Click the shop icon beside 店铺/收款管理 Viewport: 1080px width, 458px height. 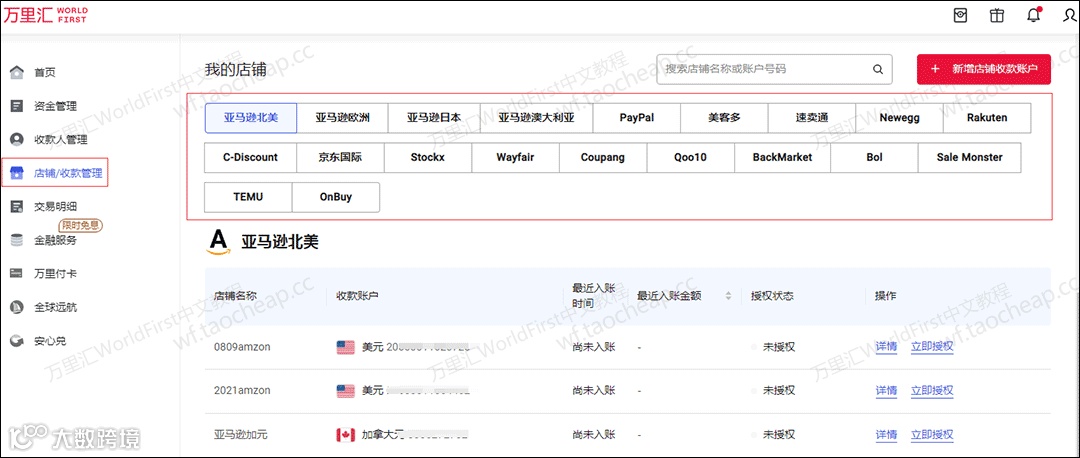coord(17,173)
